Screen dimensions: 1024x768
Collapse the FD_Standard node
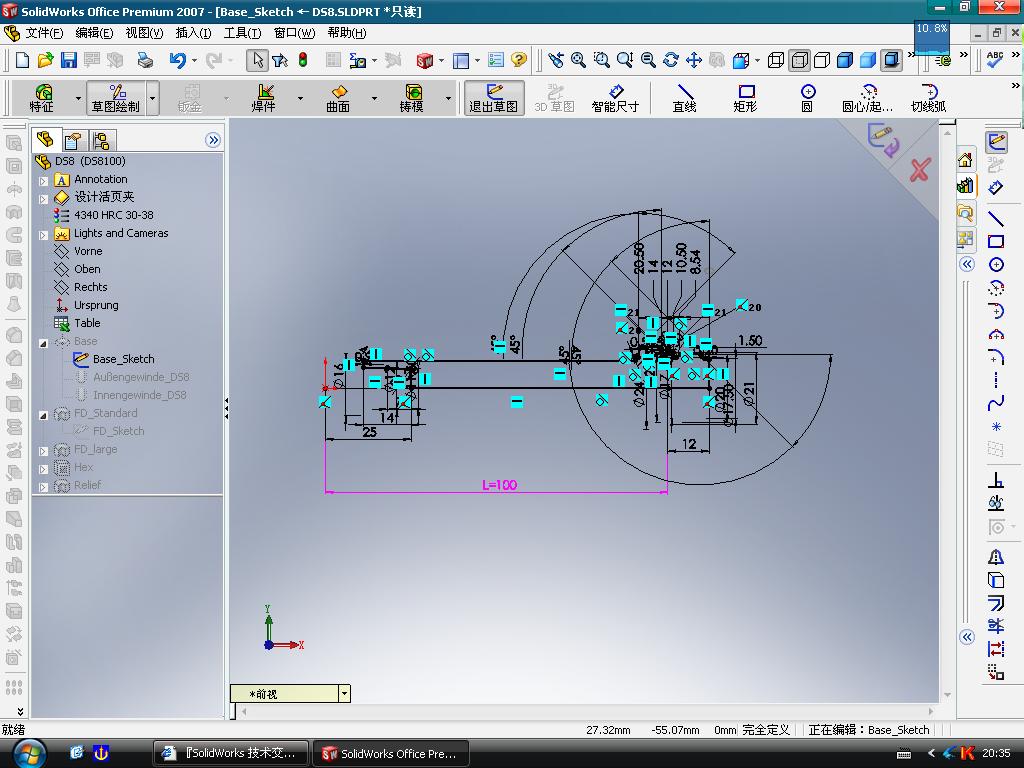point(43,415)
